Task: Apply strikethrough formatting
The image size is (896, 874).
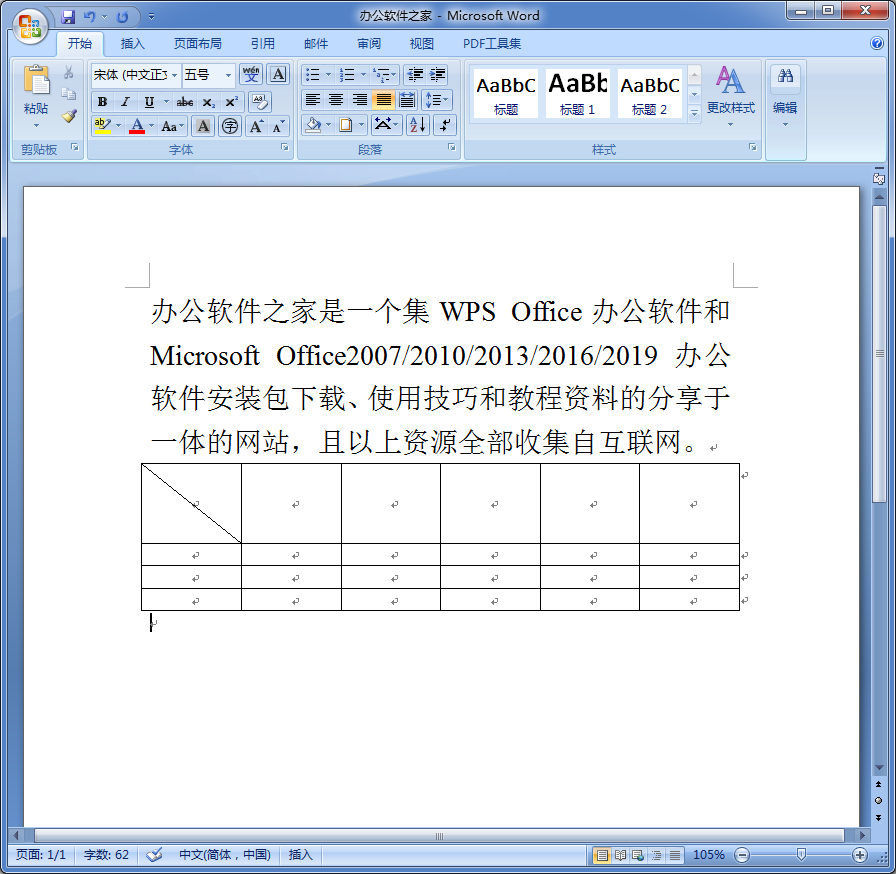Action: pos(184,102)
